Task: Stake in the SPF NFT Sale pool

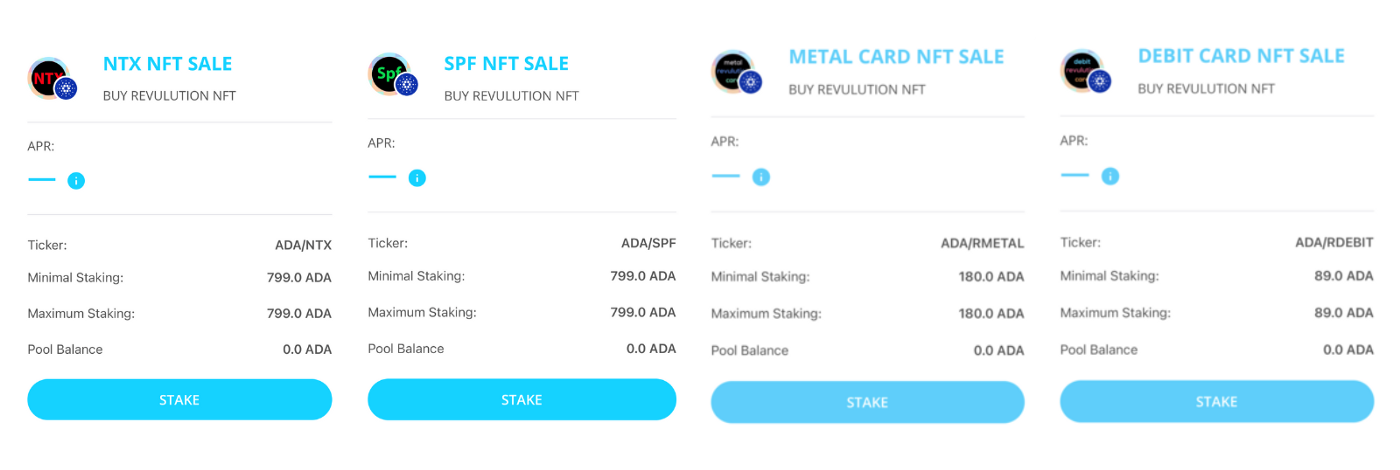Action: [x=522, y=399]
